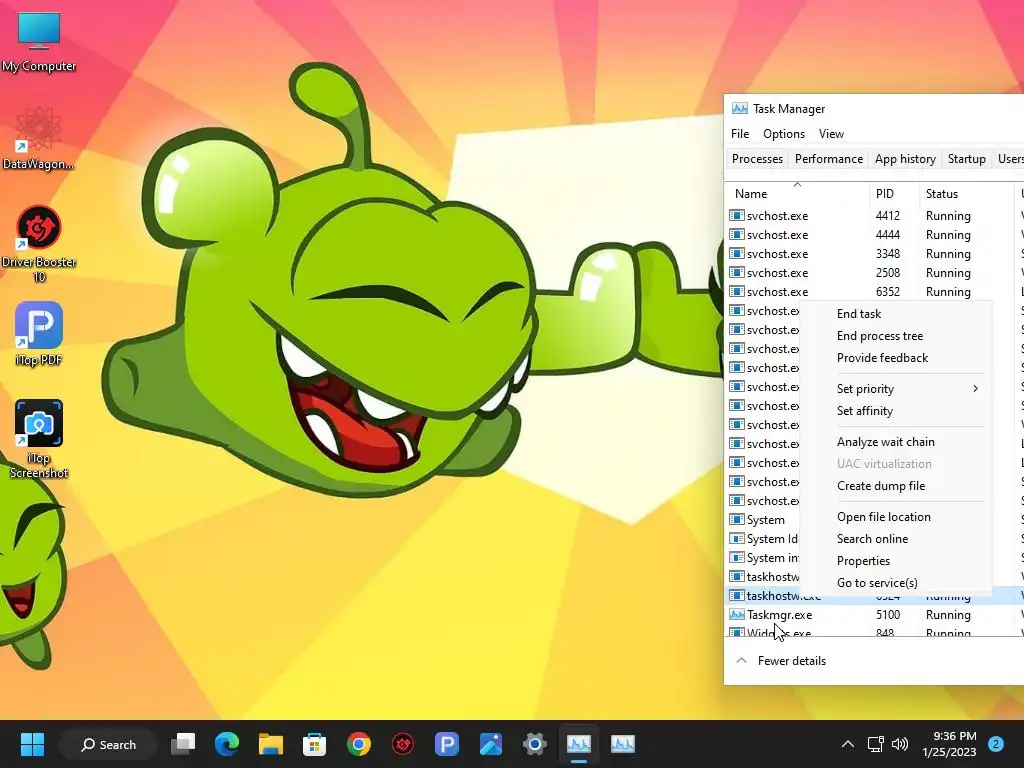Select svchost.exe row with PID 6352
The width and height of the screenshot is (1024, 768).
874,291
